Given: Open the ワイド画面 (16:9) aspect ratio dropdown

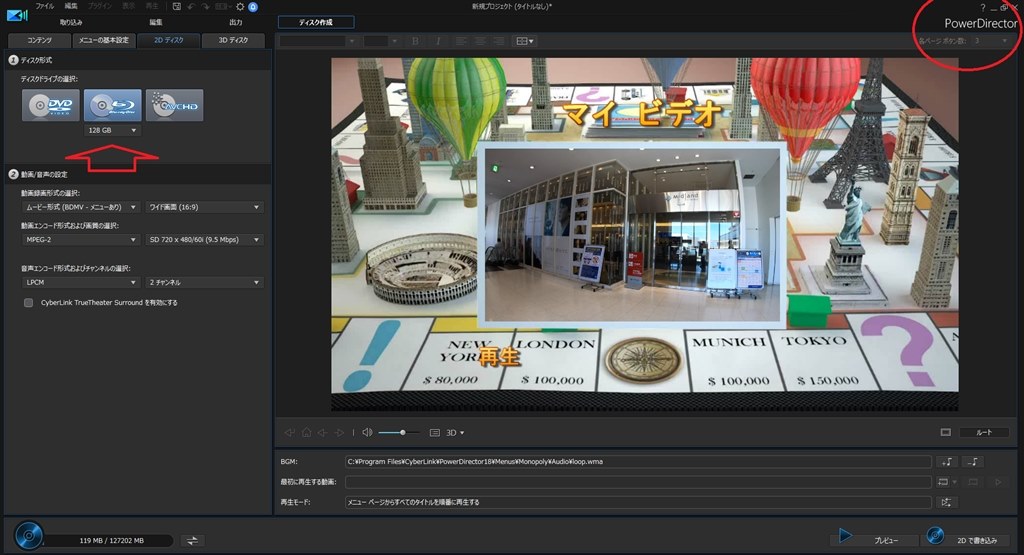Looking at the screenshot, I should tap(204, 207).
